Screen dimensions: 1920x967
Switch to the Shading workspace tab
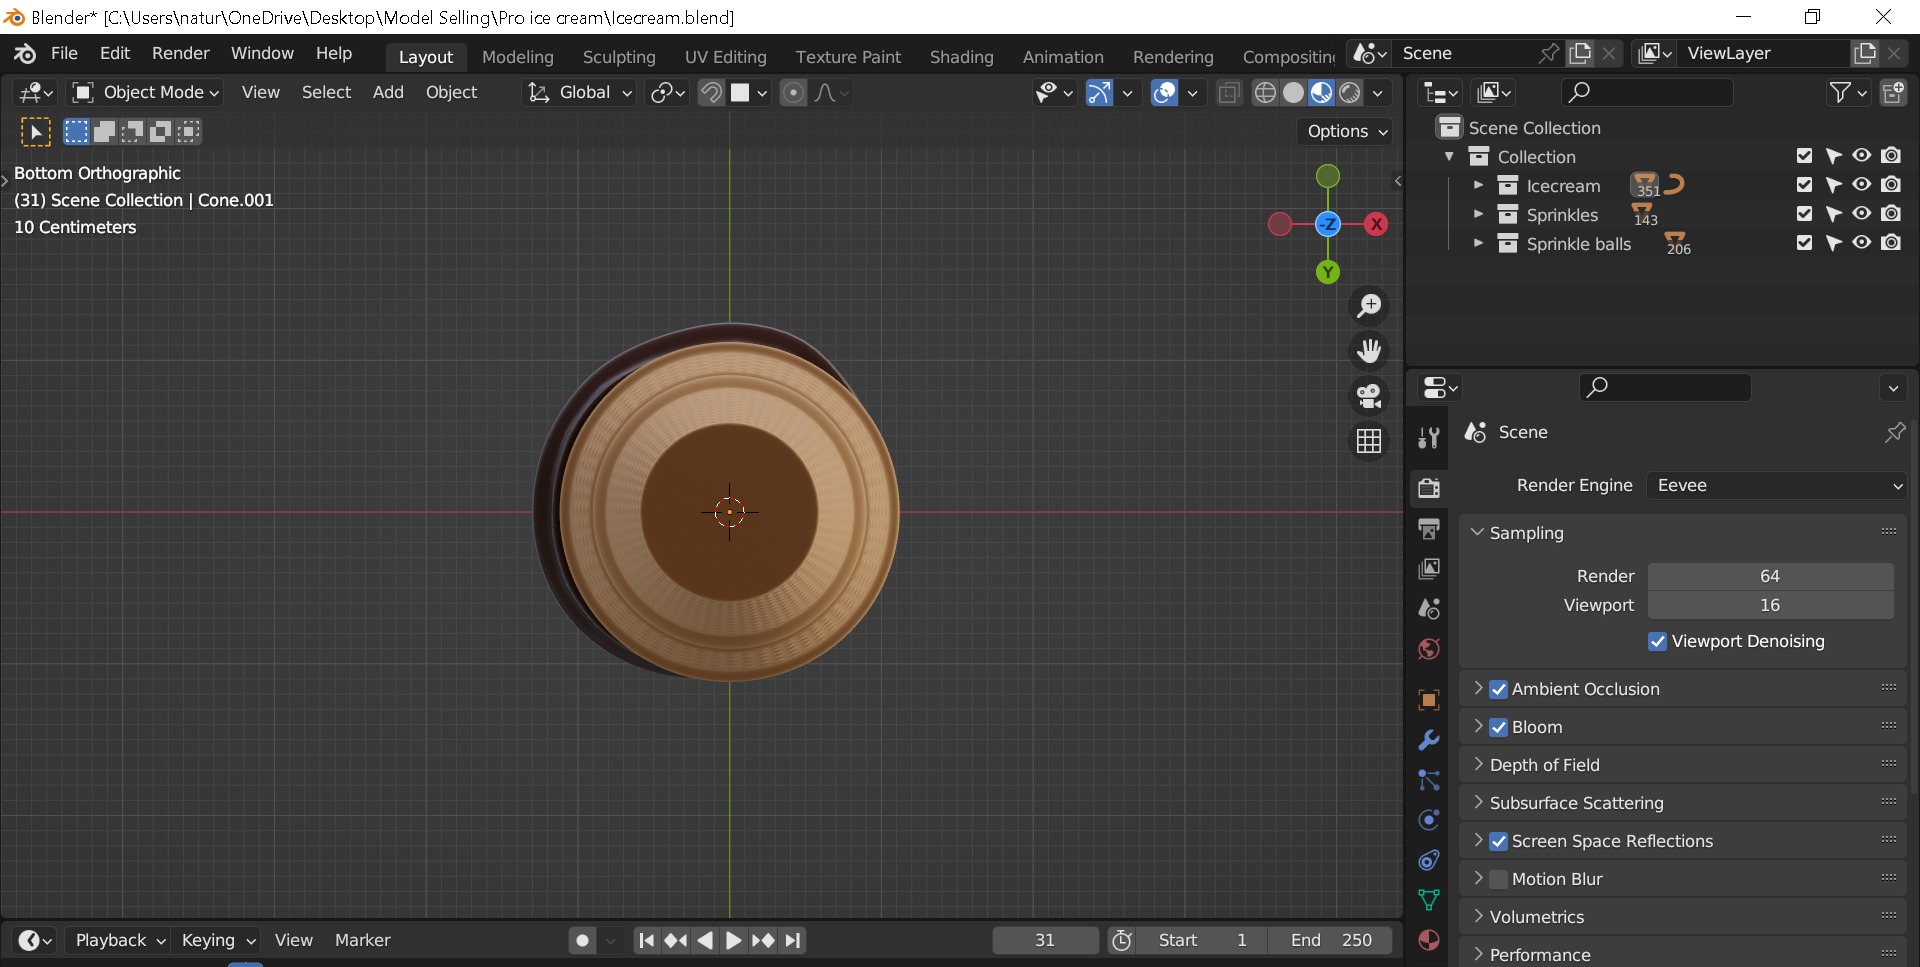pyautogui.click(x=961, y=57)
